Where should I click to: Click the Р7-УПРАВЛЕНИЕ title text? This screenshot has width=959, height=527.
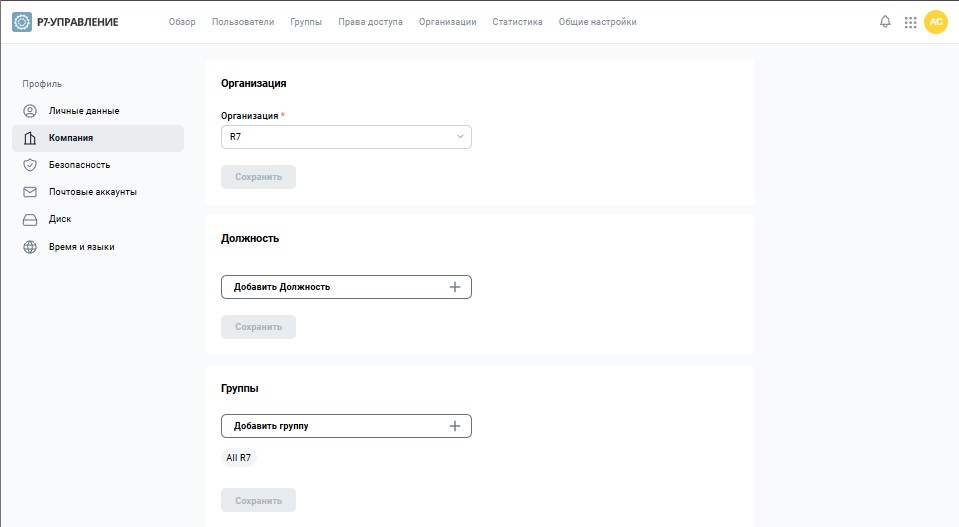pyautogui.click(x=78, y=22)
